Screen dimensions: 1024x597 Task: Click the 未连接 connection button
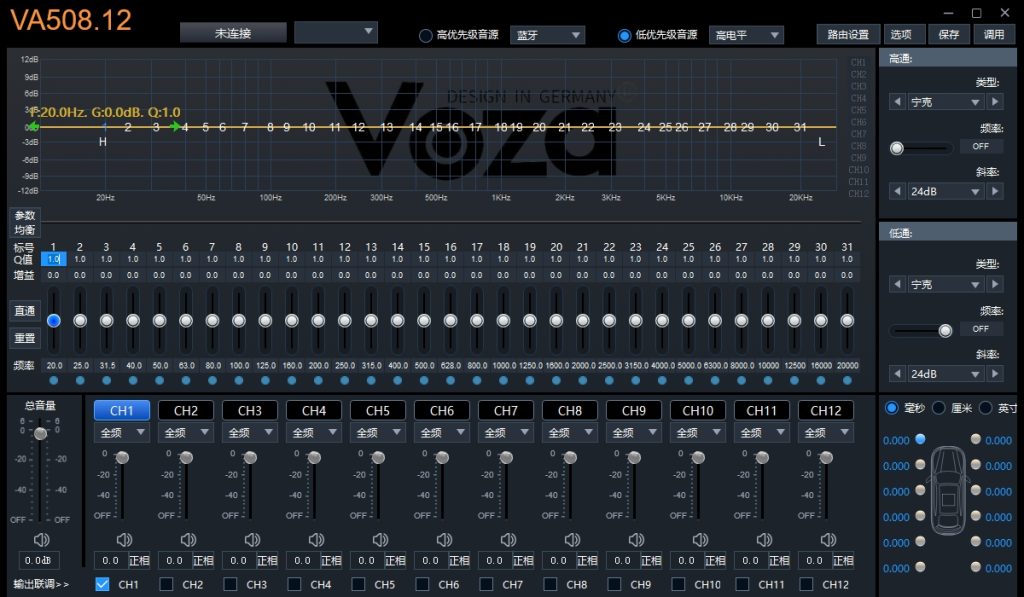[x=233, y=33]
